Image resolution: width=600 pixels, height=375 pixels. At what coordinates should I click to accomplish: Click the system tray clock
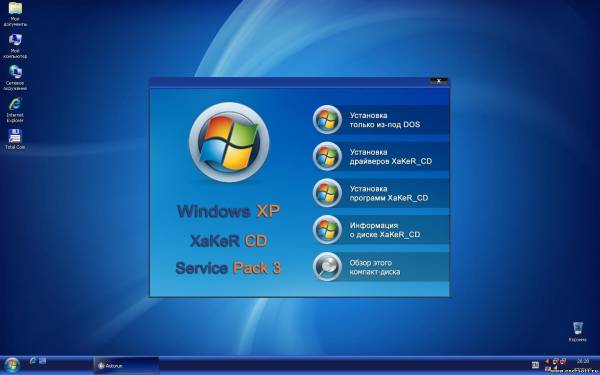pos(582,361)
